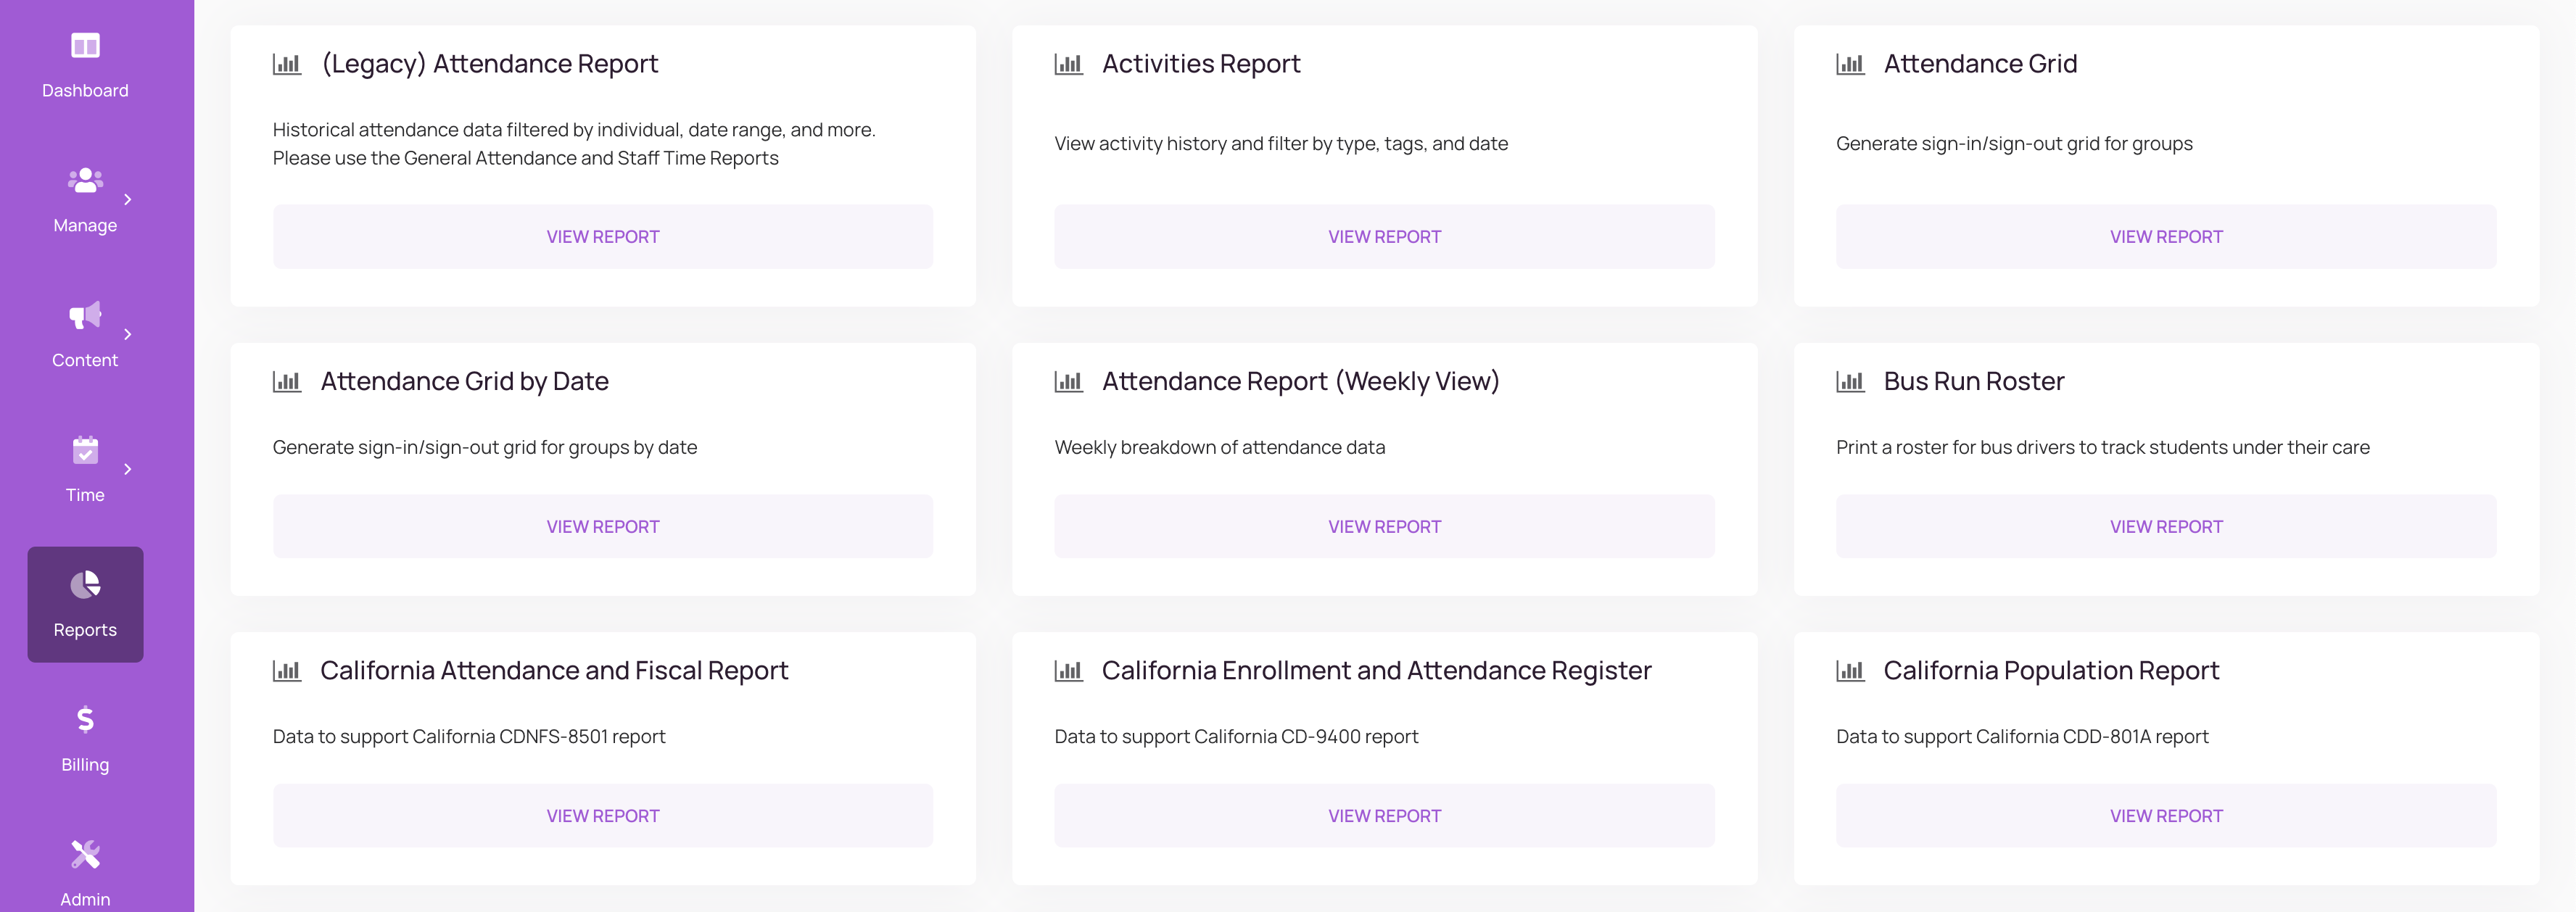View the Attendance Grid report

2166,236
